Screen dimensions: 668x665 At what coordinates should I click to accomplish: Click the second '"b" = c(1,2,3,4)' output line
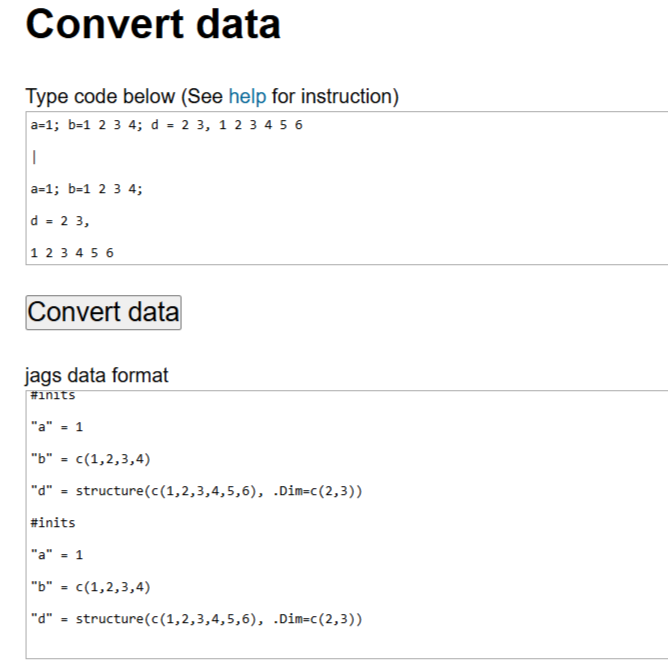(x=91, y=586)
